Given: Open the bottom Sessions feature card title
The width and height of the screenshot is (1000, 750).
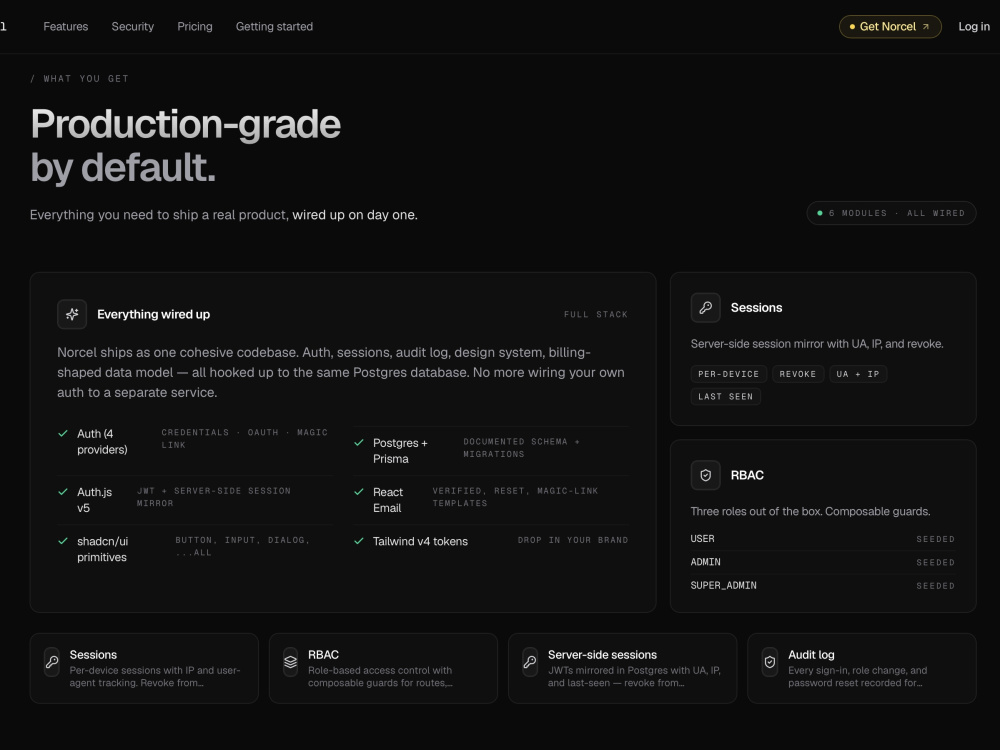Looking at the screenshot, I should click(x=93, y=655).
